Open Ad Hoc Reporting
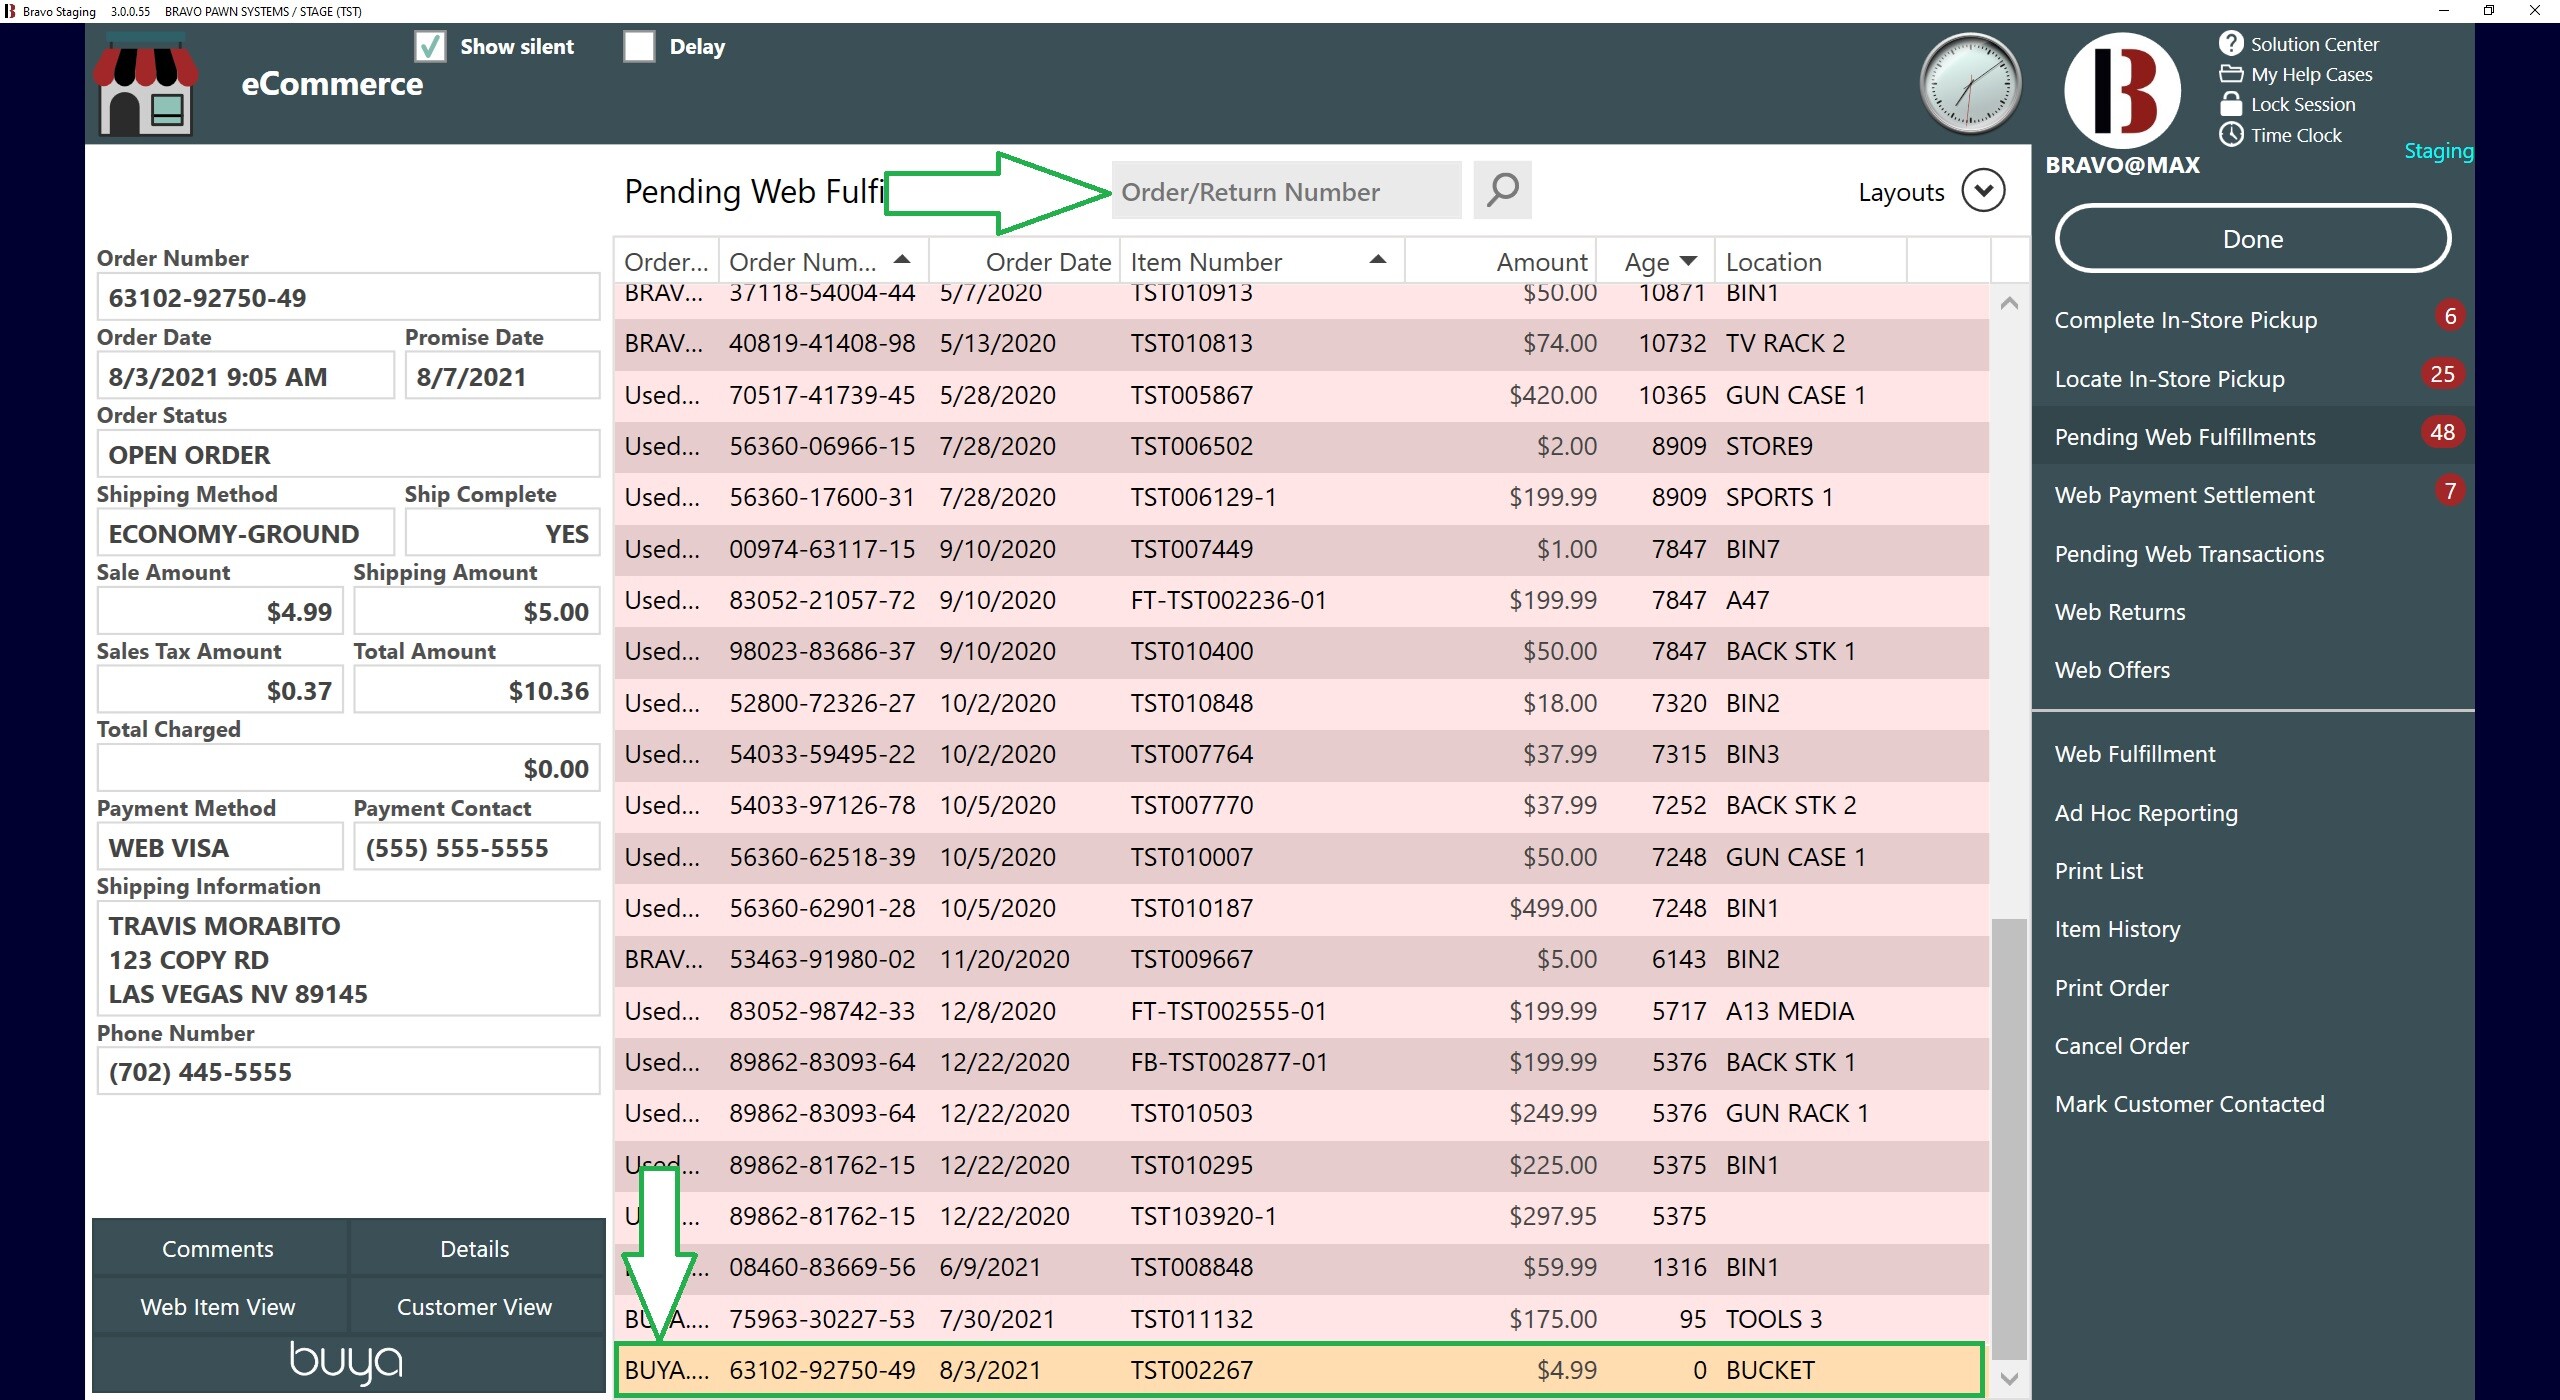Image resolution: width=2560 pixels, height=1400 pixels. [2146, 813]
